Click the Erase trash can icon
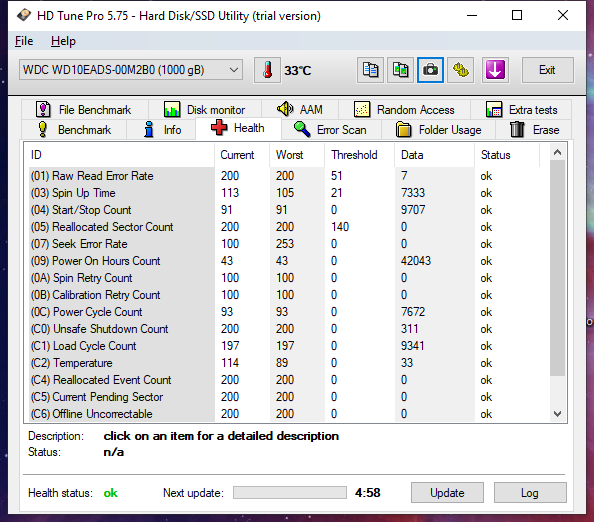 tap(517, 130)
